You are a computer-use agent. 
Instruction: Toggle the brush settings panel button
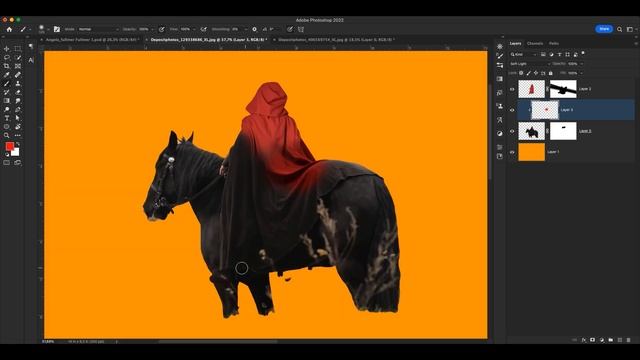(57, 29)
